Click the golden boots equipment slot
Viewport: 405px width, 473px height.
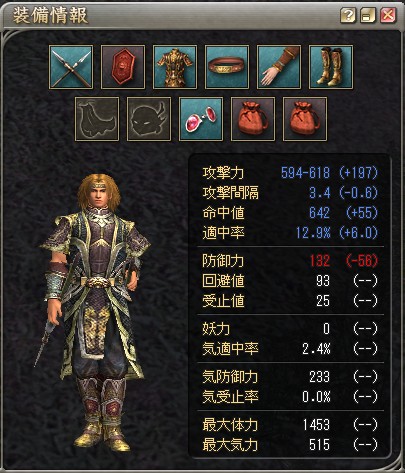(x=331, y=67)
